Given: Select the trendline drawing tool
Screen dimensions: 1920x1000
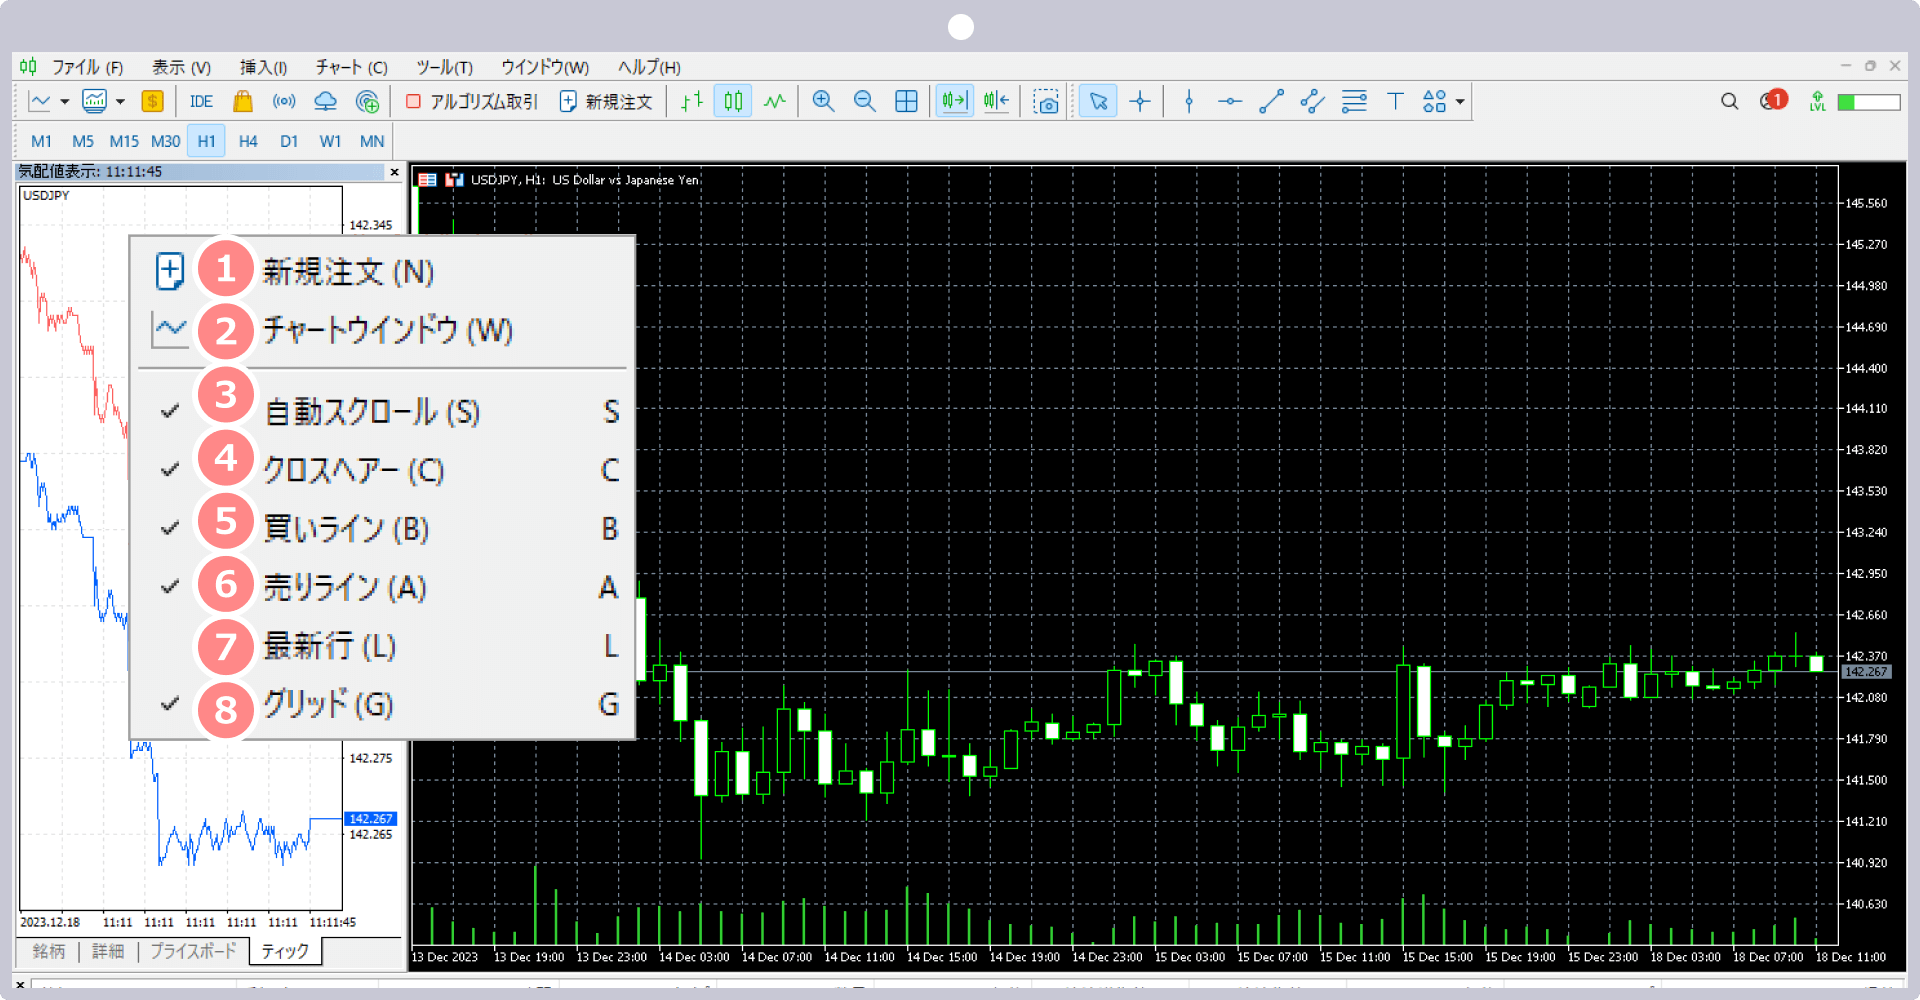Looking at the screenshot, I should pyautogui.click(x=1271, y=101).
